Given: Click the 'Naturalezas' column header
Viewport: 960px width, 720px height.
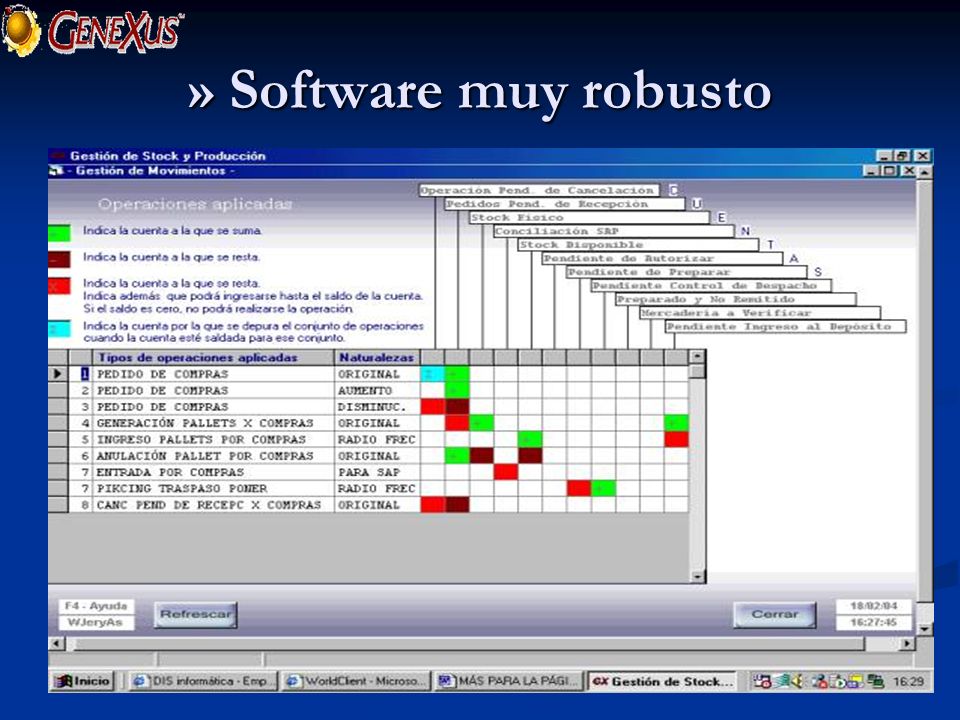Looking at the screenshot, I should point(377,357).
